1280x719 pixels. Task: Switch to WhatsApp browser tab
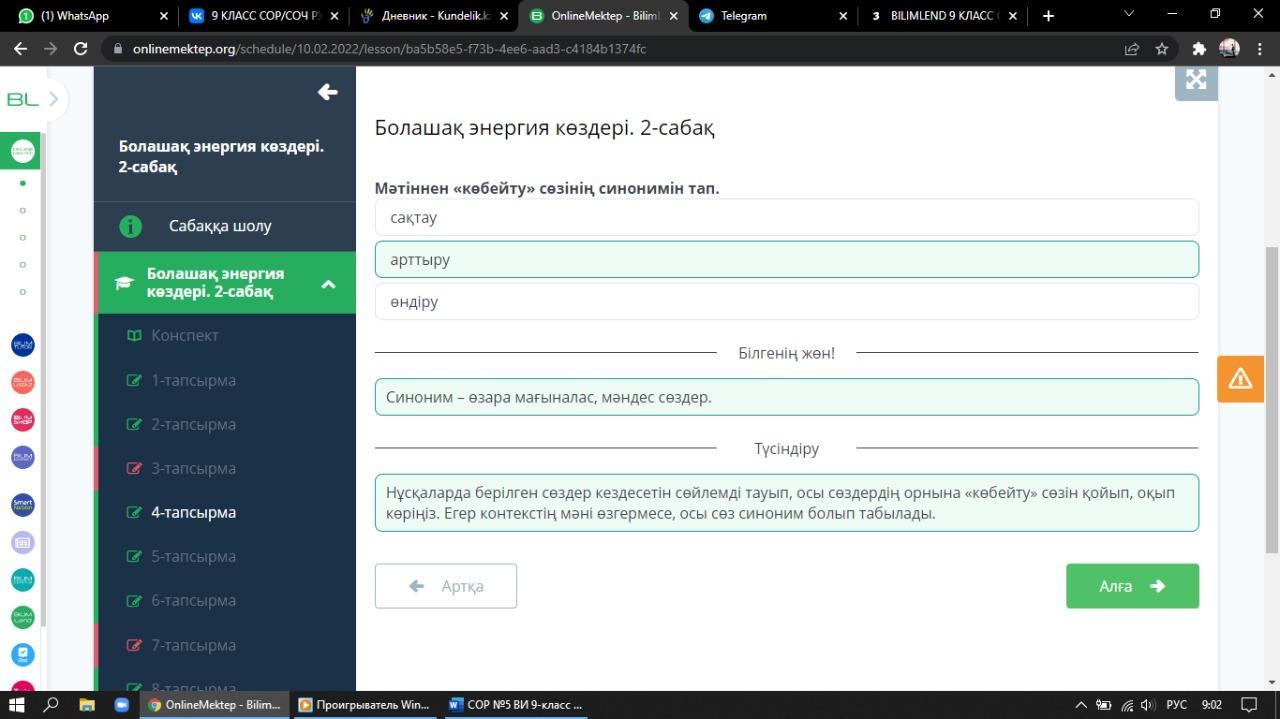tap(88, 16)
